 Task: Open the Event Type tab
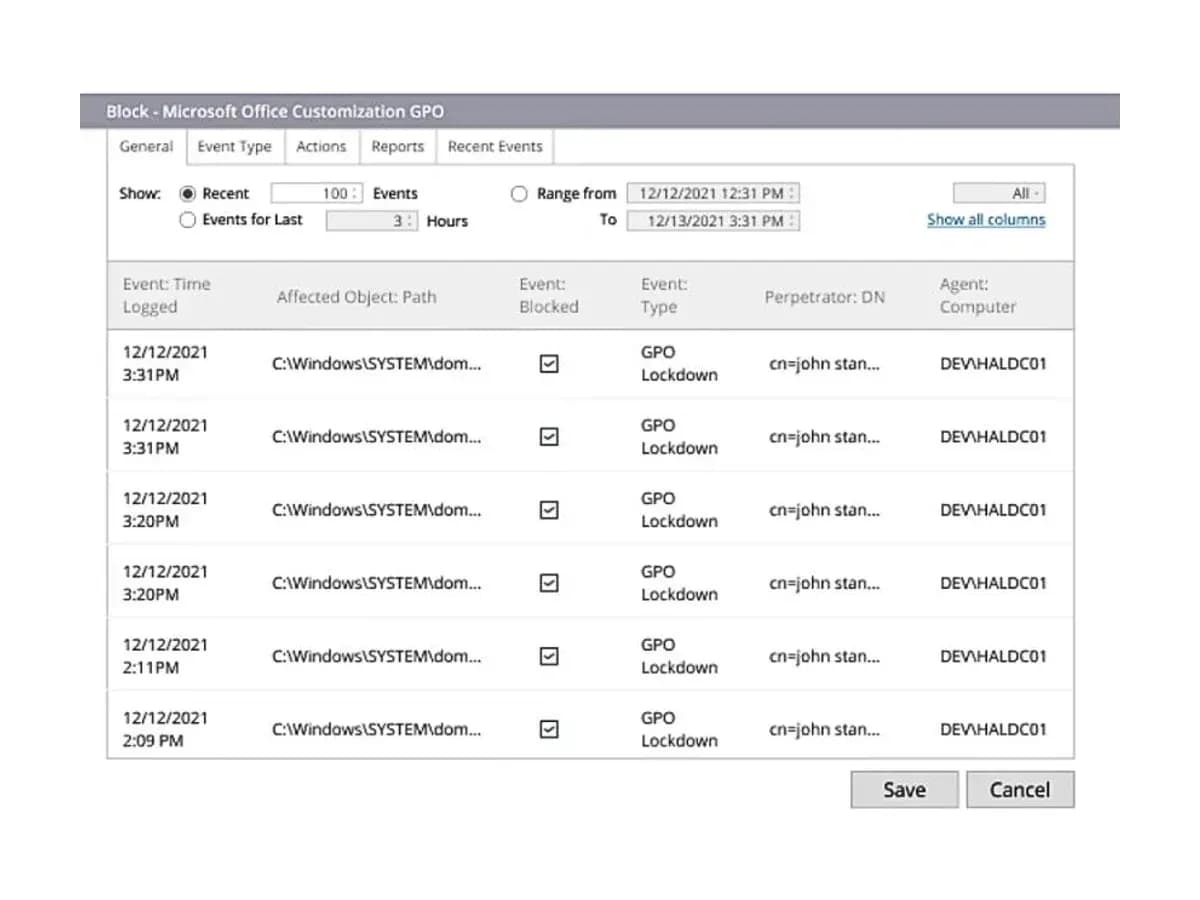pyautogui.click(x=234, y=146)
